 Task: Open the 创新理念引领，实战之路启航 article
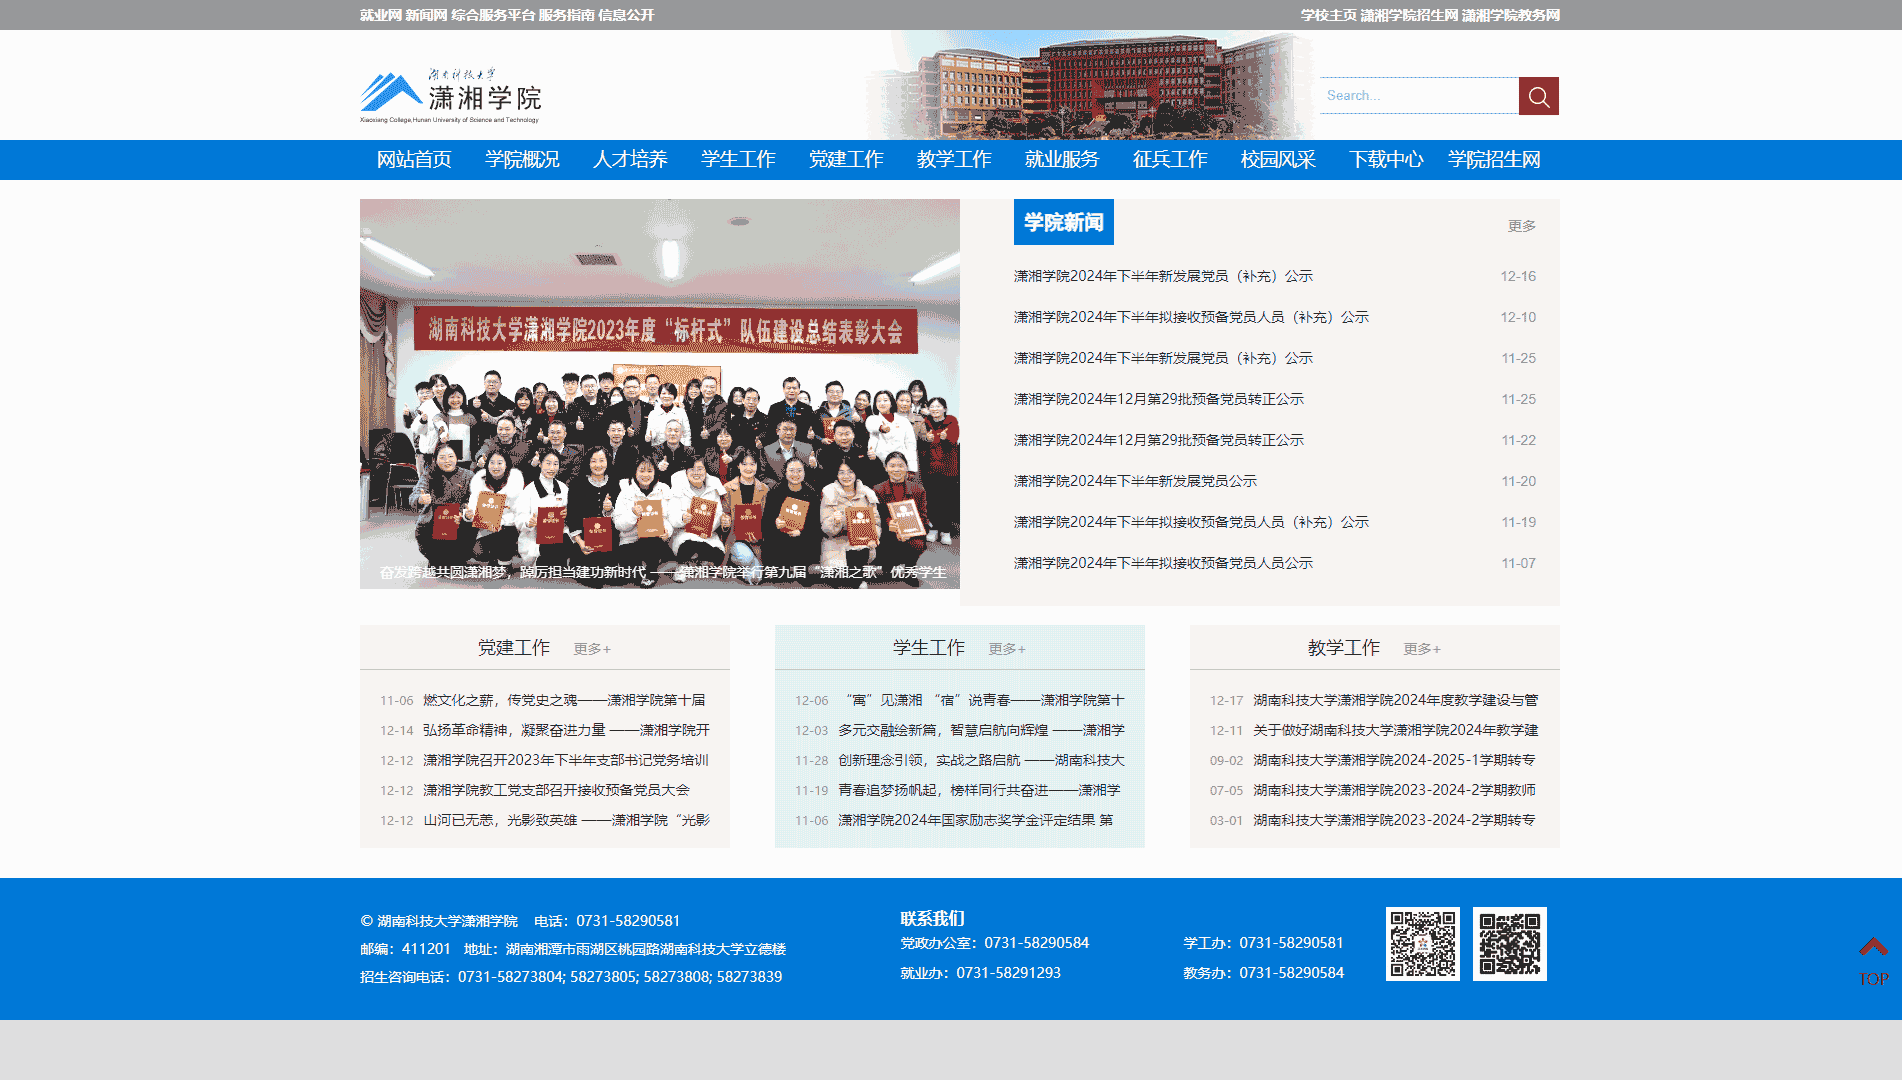point(981,760)
